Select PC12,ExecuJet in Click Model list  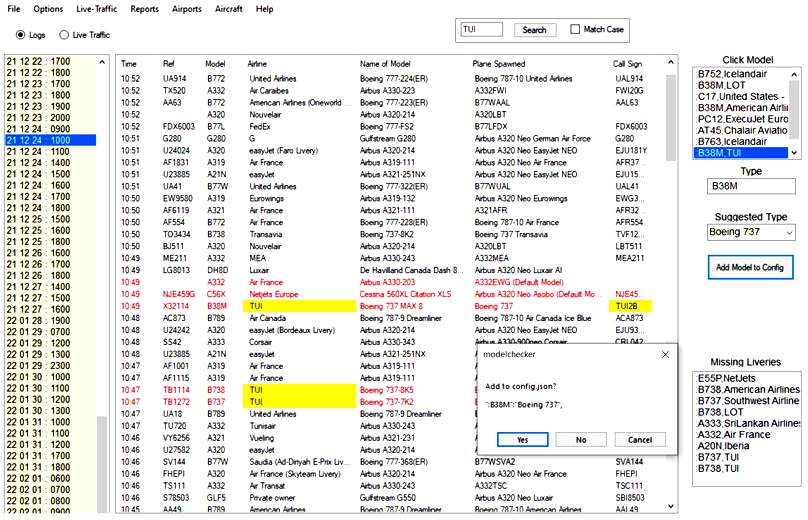pos(741,119)
